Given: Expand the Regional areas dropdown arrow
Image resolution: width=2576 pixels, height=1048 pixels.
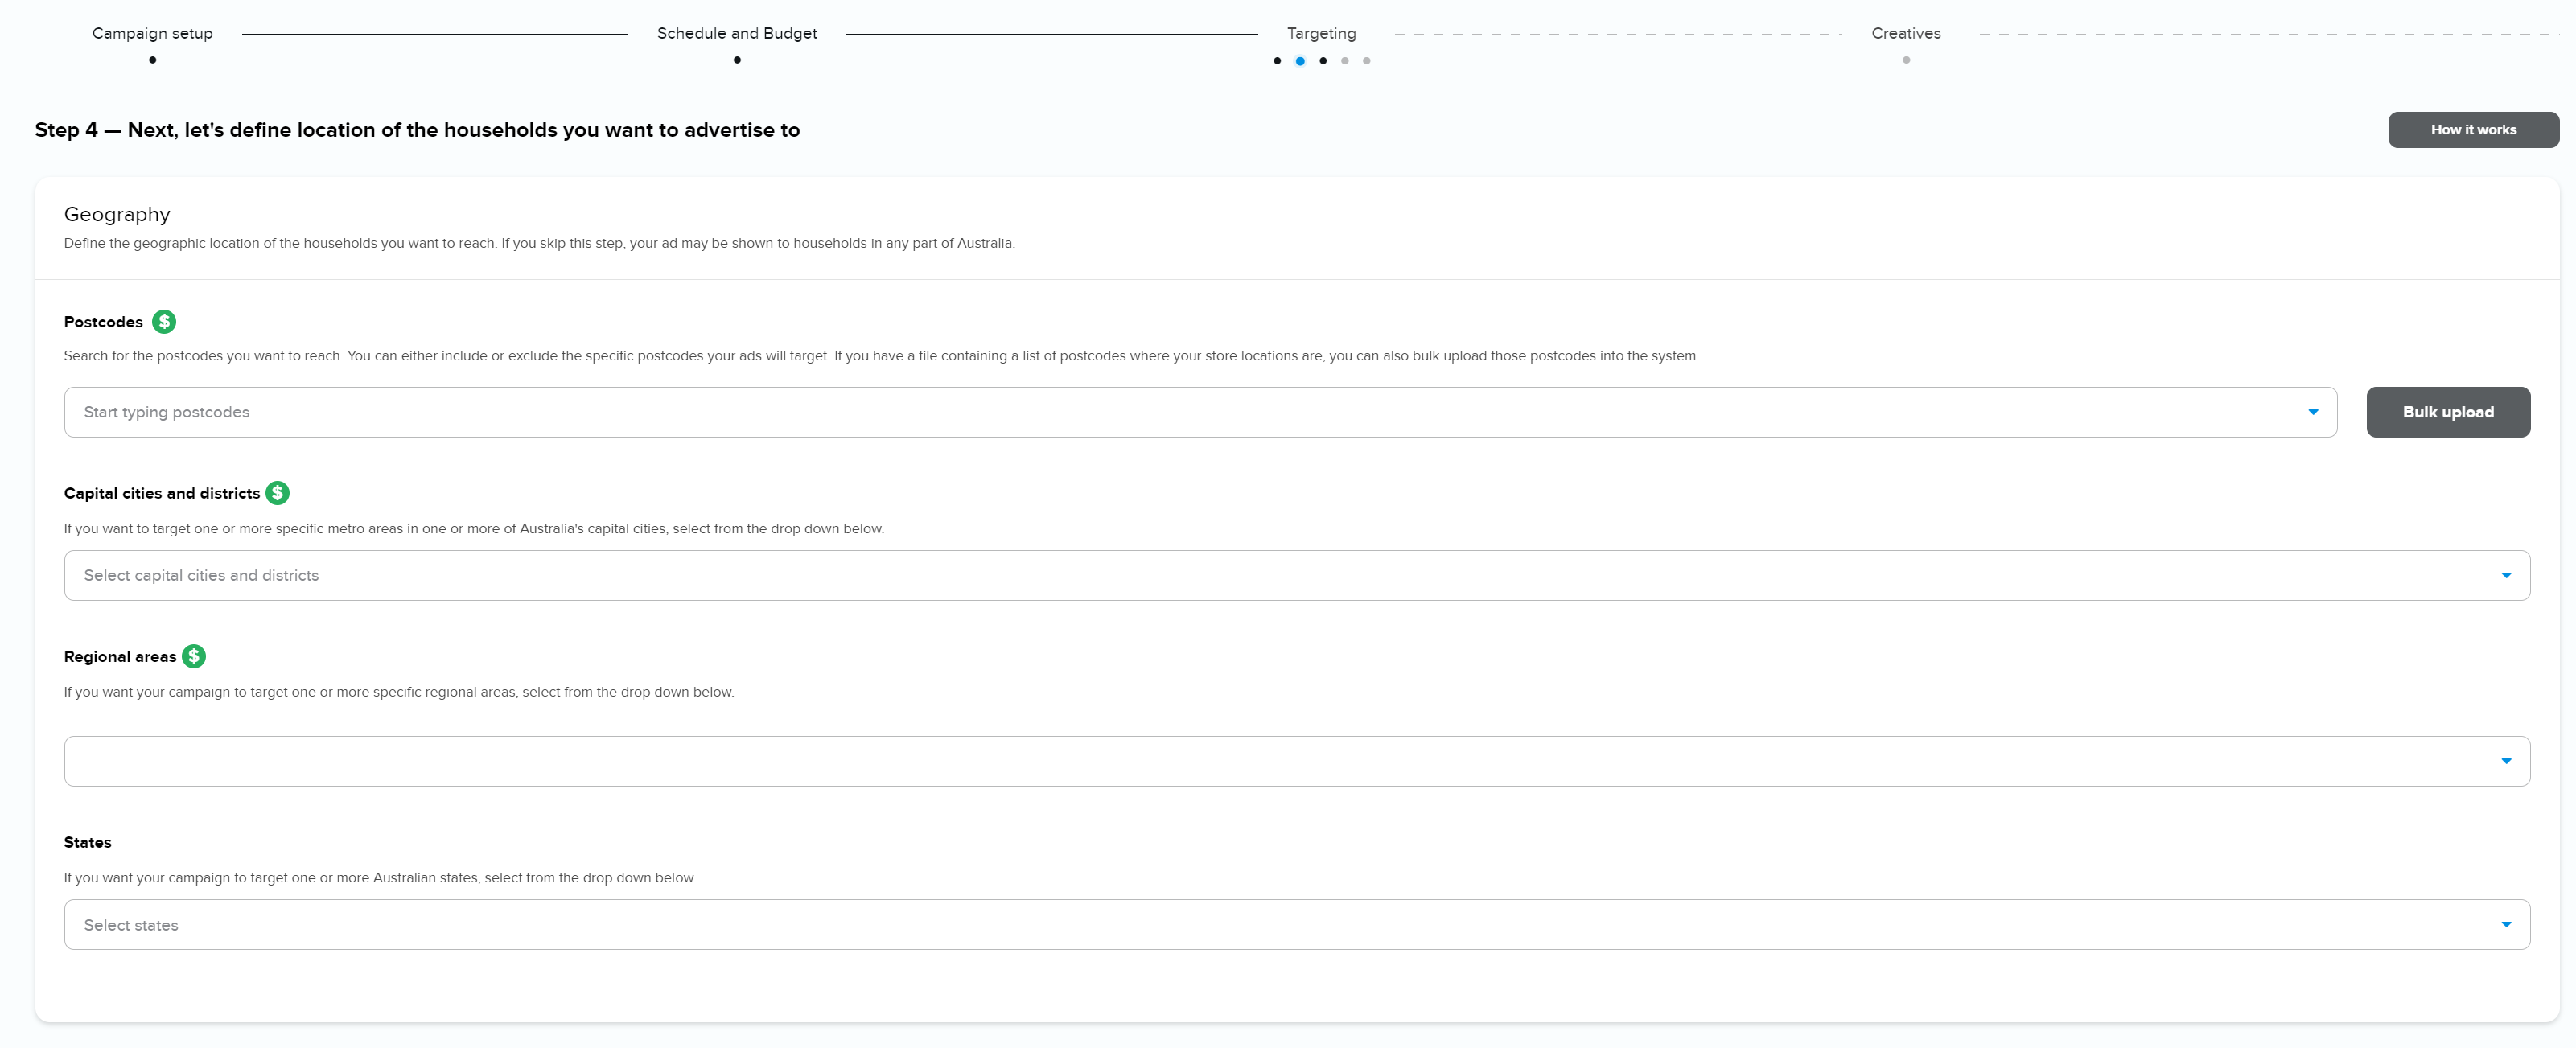Looking at the screenshot, I should [2506, 761].
